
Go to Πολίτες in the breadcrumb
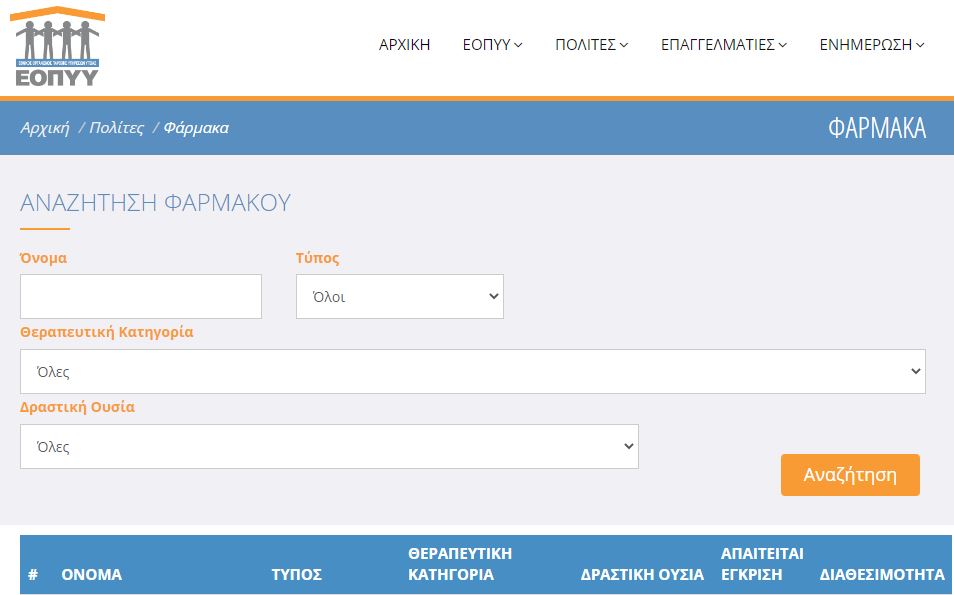pos(116,128)
